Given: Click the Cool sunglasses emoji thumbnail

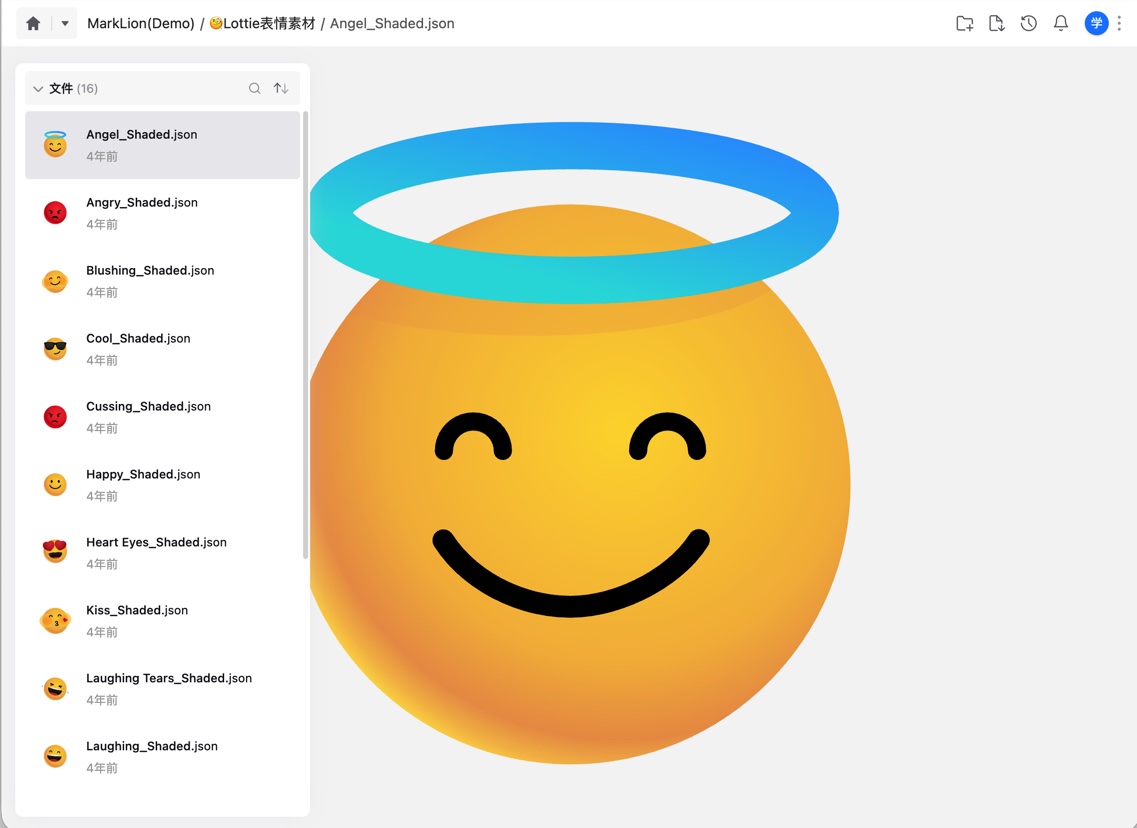Looking at the screenshot, I should coord(55,349).
